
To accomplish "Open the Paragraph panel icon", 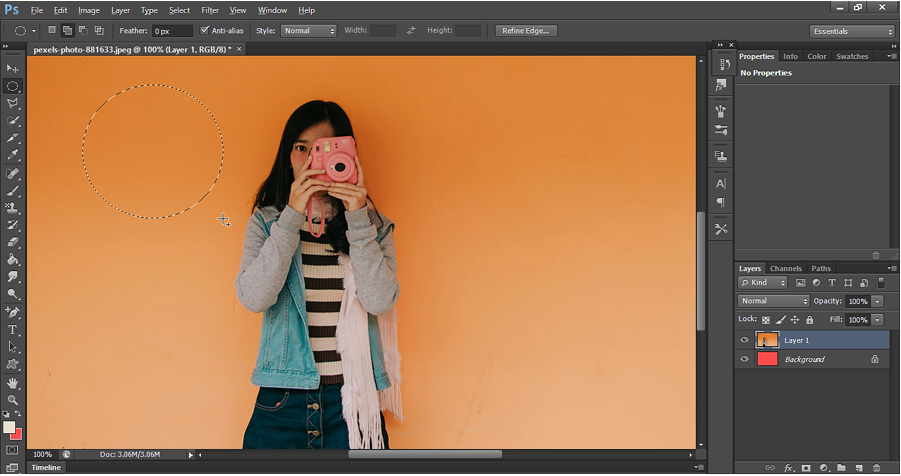I will 721,202.
